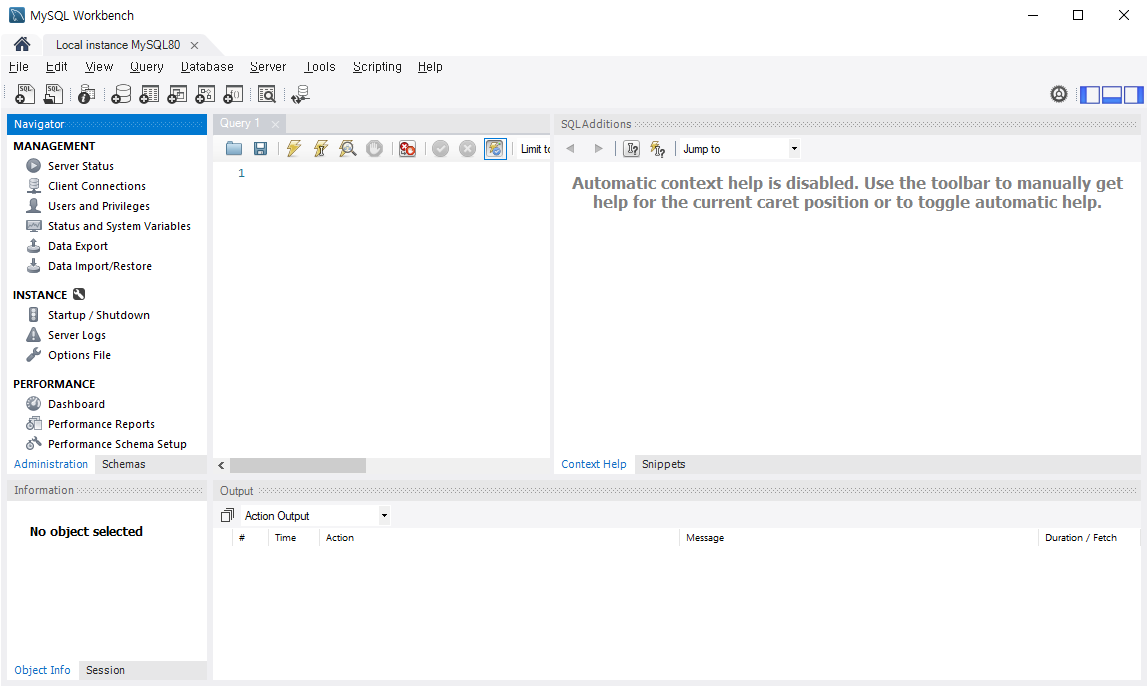Open the Query menu

click(146, 67)
